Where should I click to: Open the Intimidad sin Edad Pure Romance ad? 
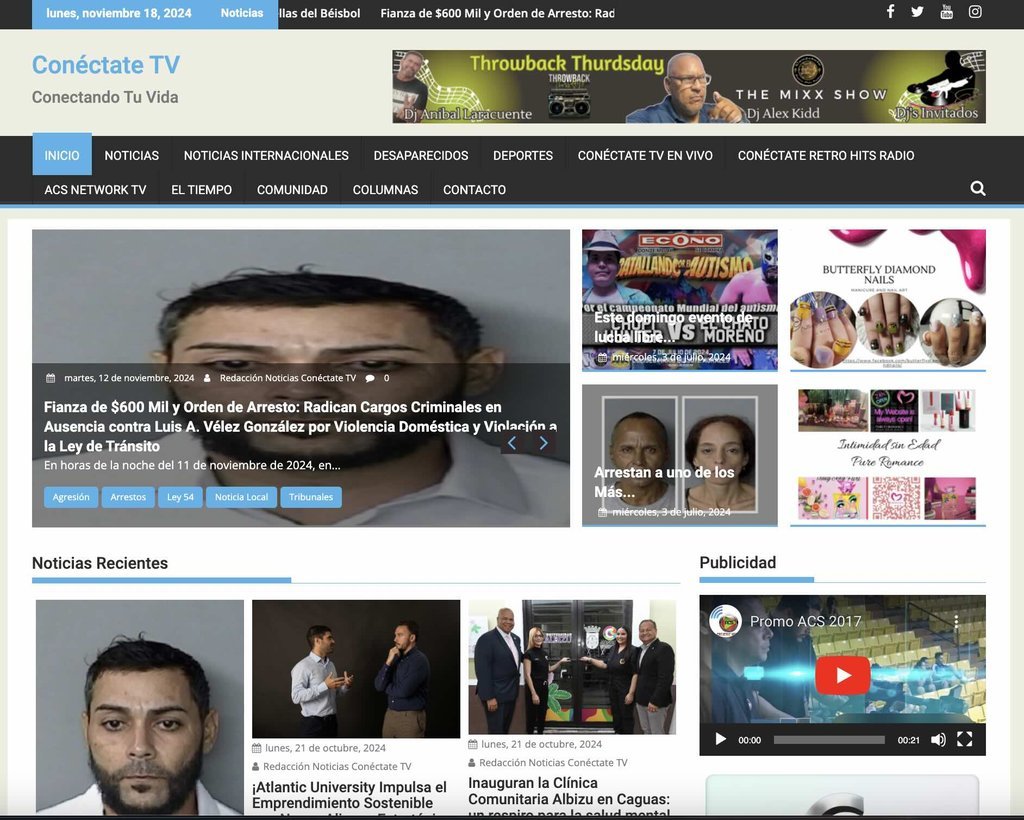(888, 456)
